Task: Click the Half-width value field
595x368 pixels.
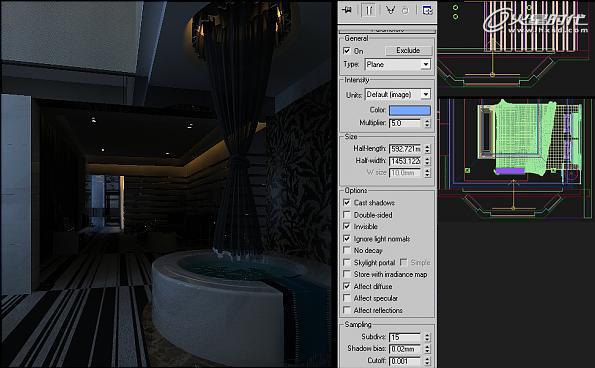Action: point(405,161)
